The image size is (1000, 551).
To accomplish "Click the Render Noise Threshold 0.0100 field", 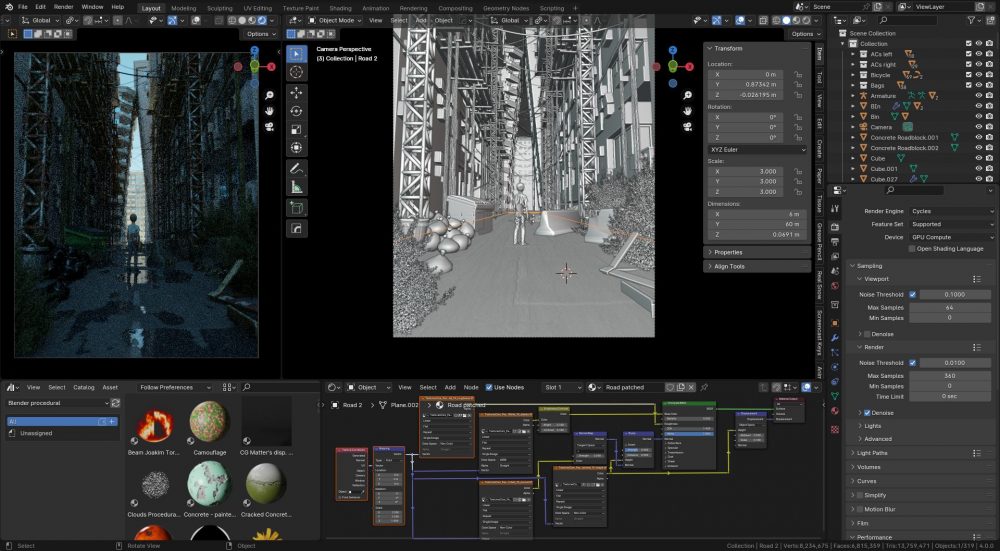I will pos(955,363).
